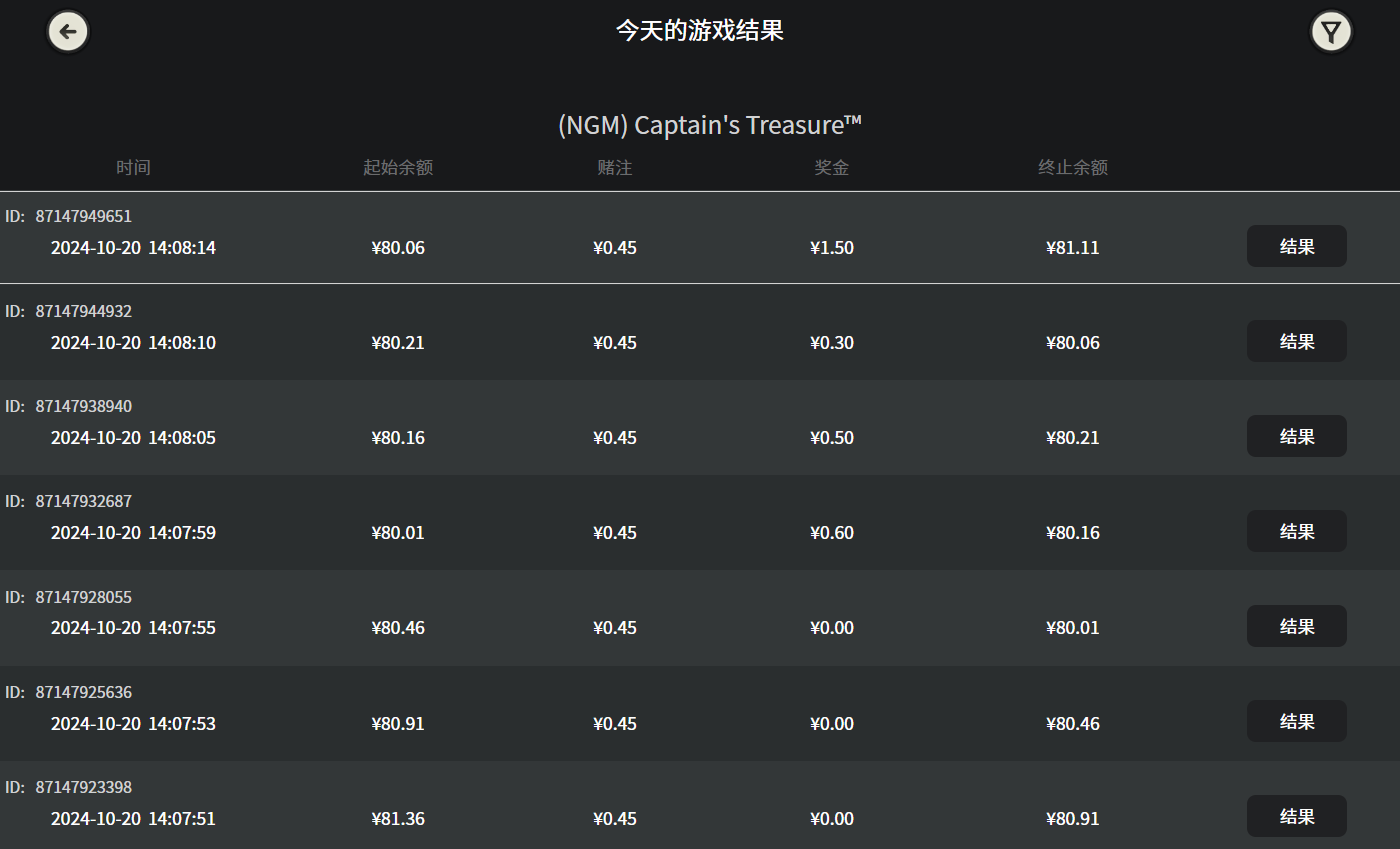The image size is (1400, 849).
Task: View 结果 for the 14:08:05 round
Action: tap(1296, 436)
